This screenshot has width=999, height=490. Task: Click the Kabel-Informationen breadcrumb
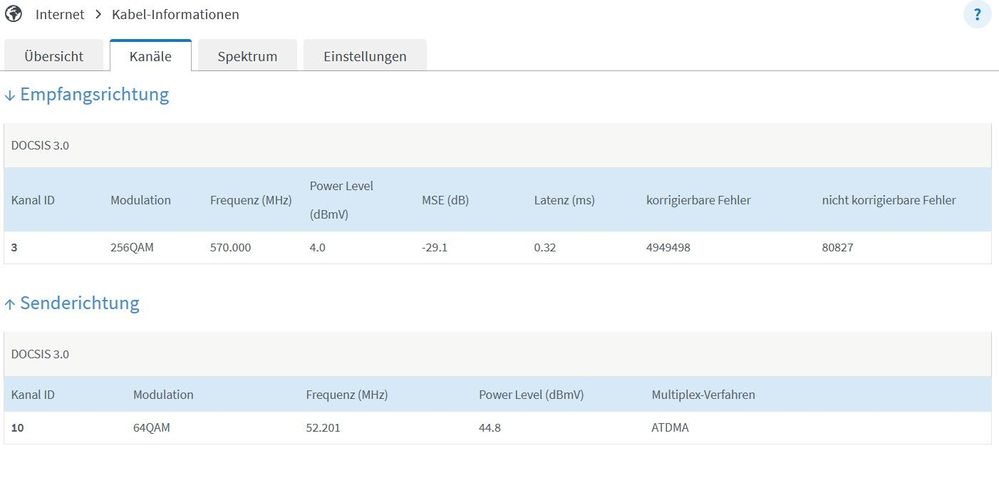click(x=175, y=15)
